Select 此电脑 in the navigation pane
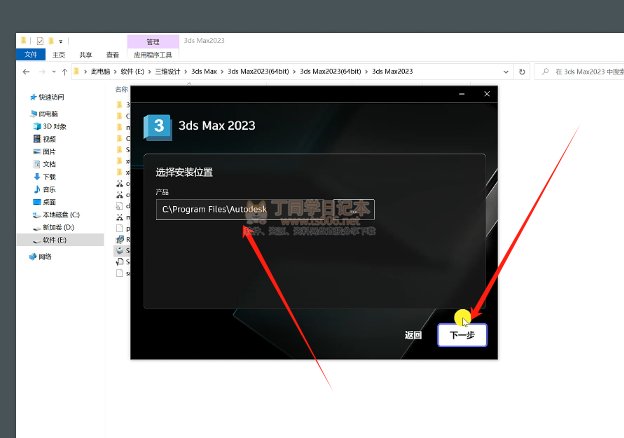Viewport: 624px width, 438px height. tap(48, 114)
